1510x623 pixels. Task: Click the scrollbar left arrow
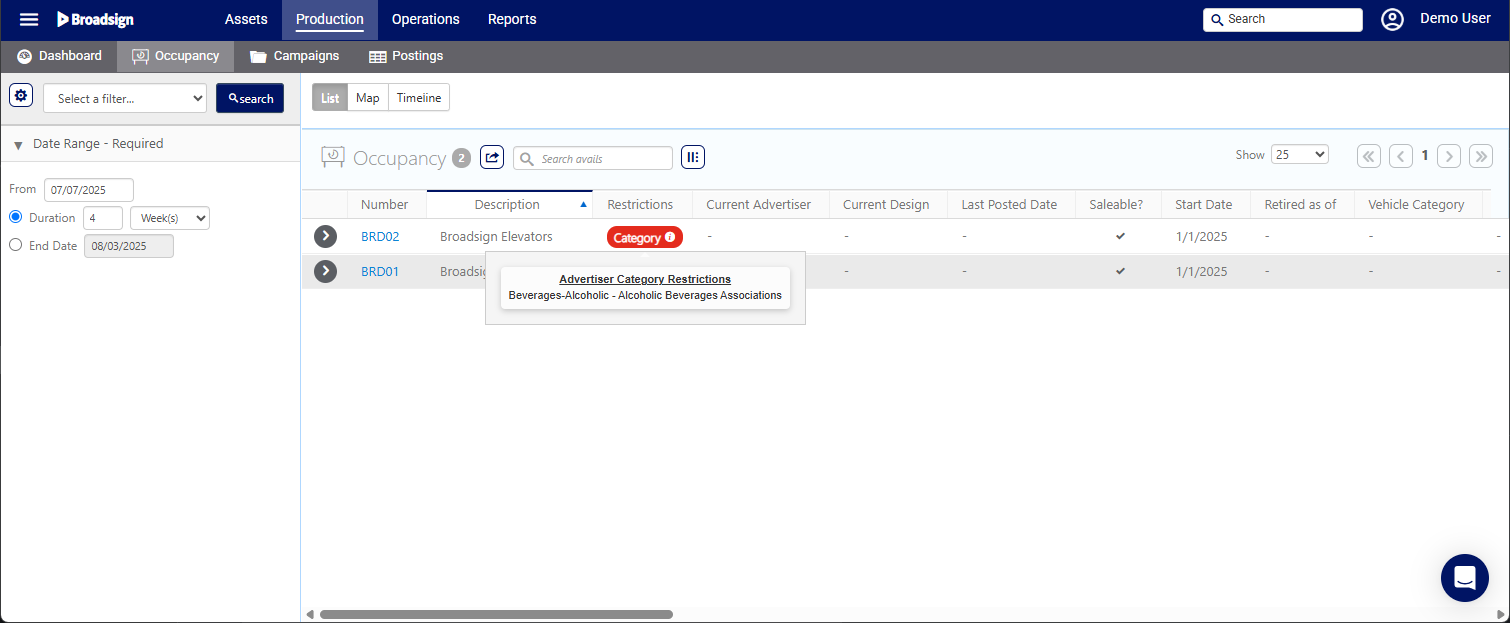click(x=309, y=614)
